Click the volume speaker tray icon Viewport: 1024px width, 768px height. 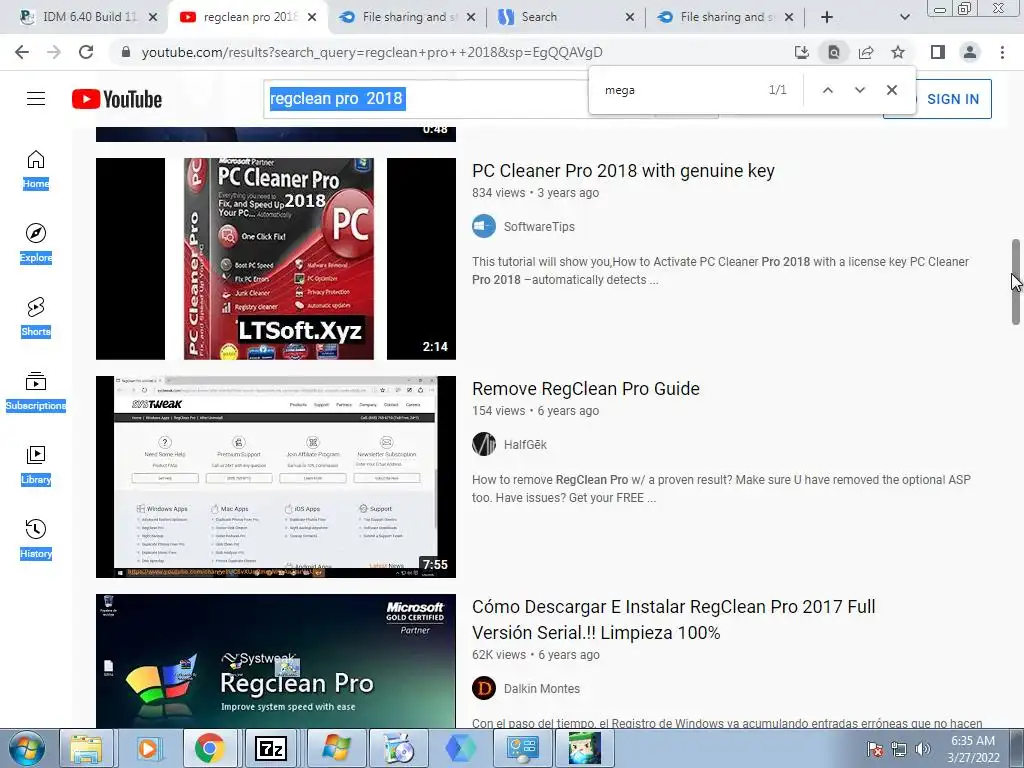click(923, 749)
